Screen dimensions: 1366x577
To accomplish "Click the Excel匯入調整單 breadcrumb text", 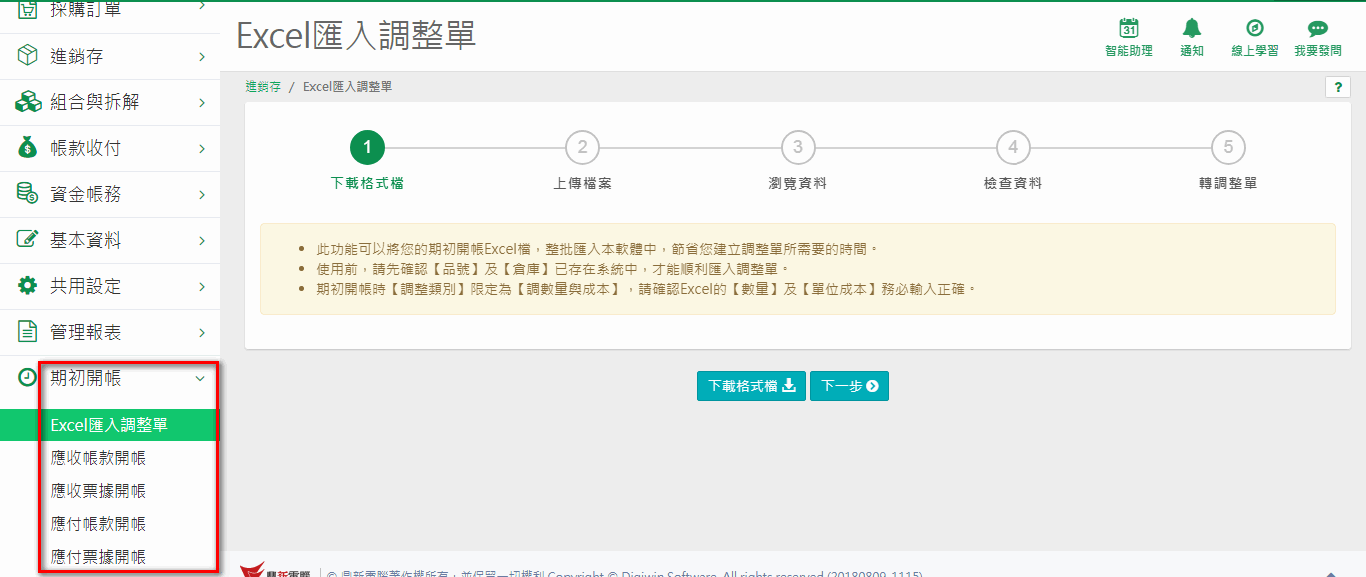I will [347, 87].
